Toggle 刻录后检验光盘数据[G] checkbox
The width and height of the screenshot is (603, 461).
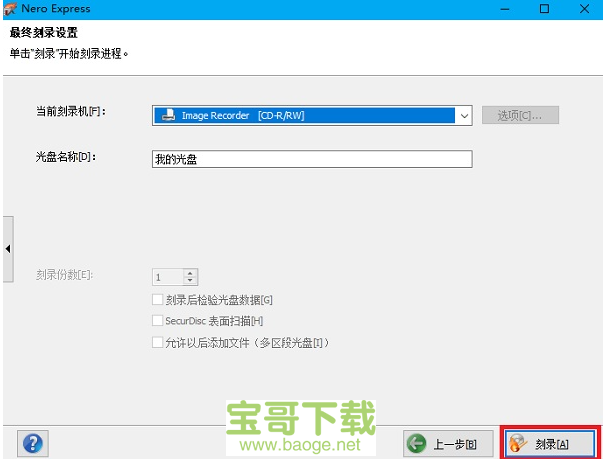click(157, 300)
